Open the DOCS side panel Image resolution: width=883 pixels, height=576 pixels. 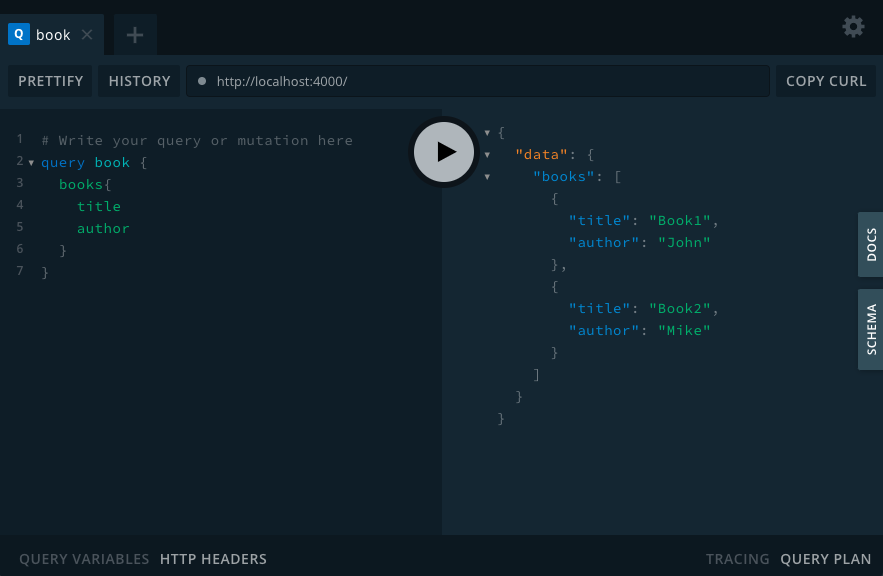coord(871,244)
